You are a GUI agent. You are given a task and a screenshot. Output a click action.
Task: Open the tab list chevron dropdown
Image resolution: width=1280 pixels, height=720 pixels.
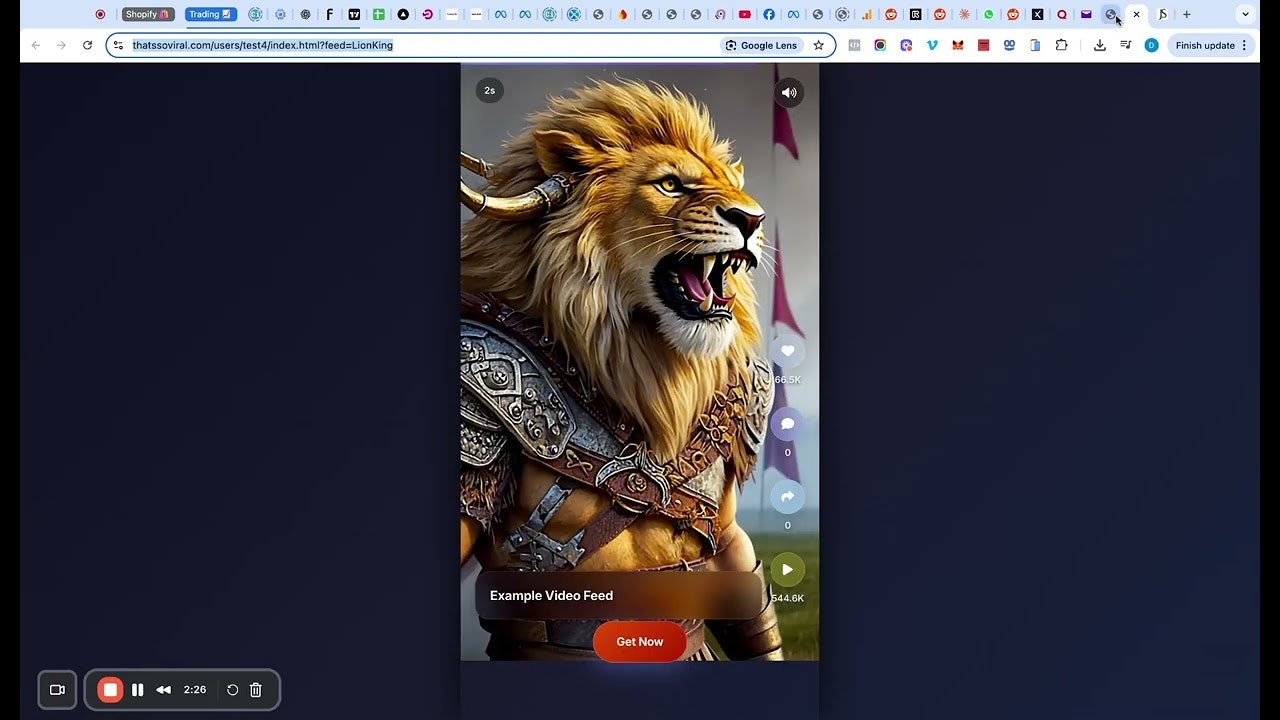coord(1245,14)
